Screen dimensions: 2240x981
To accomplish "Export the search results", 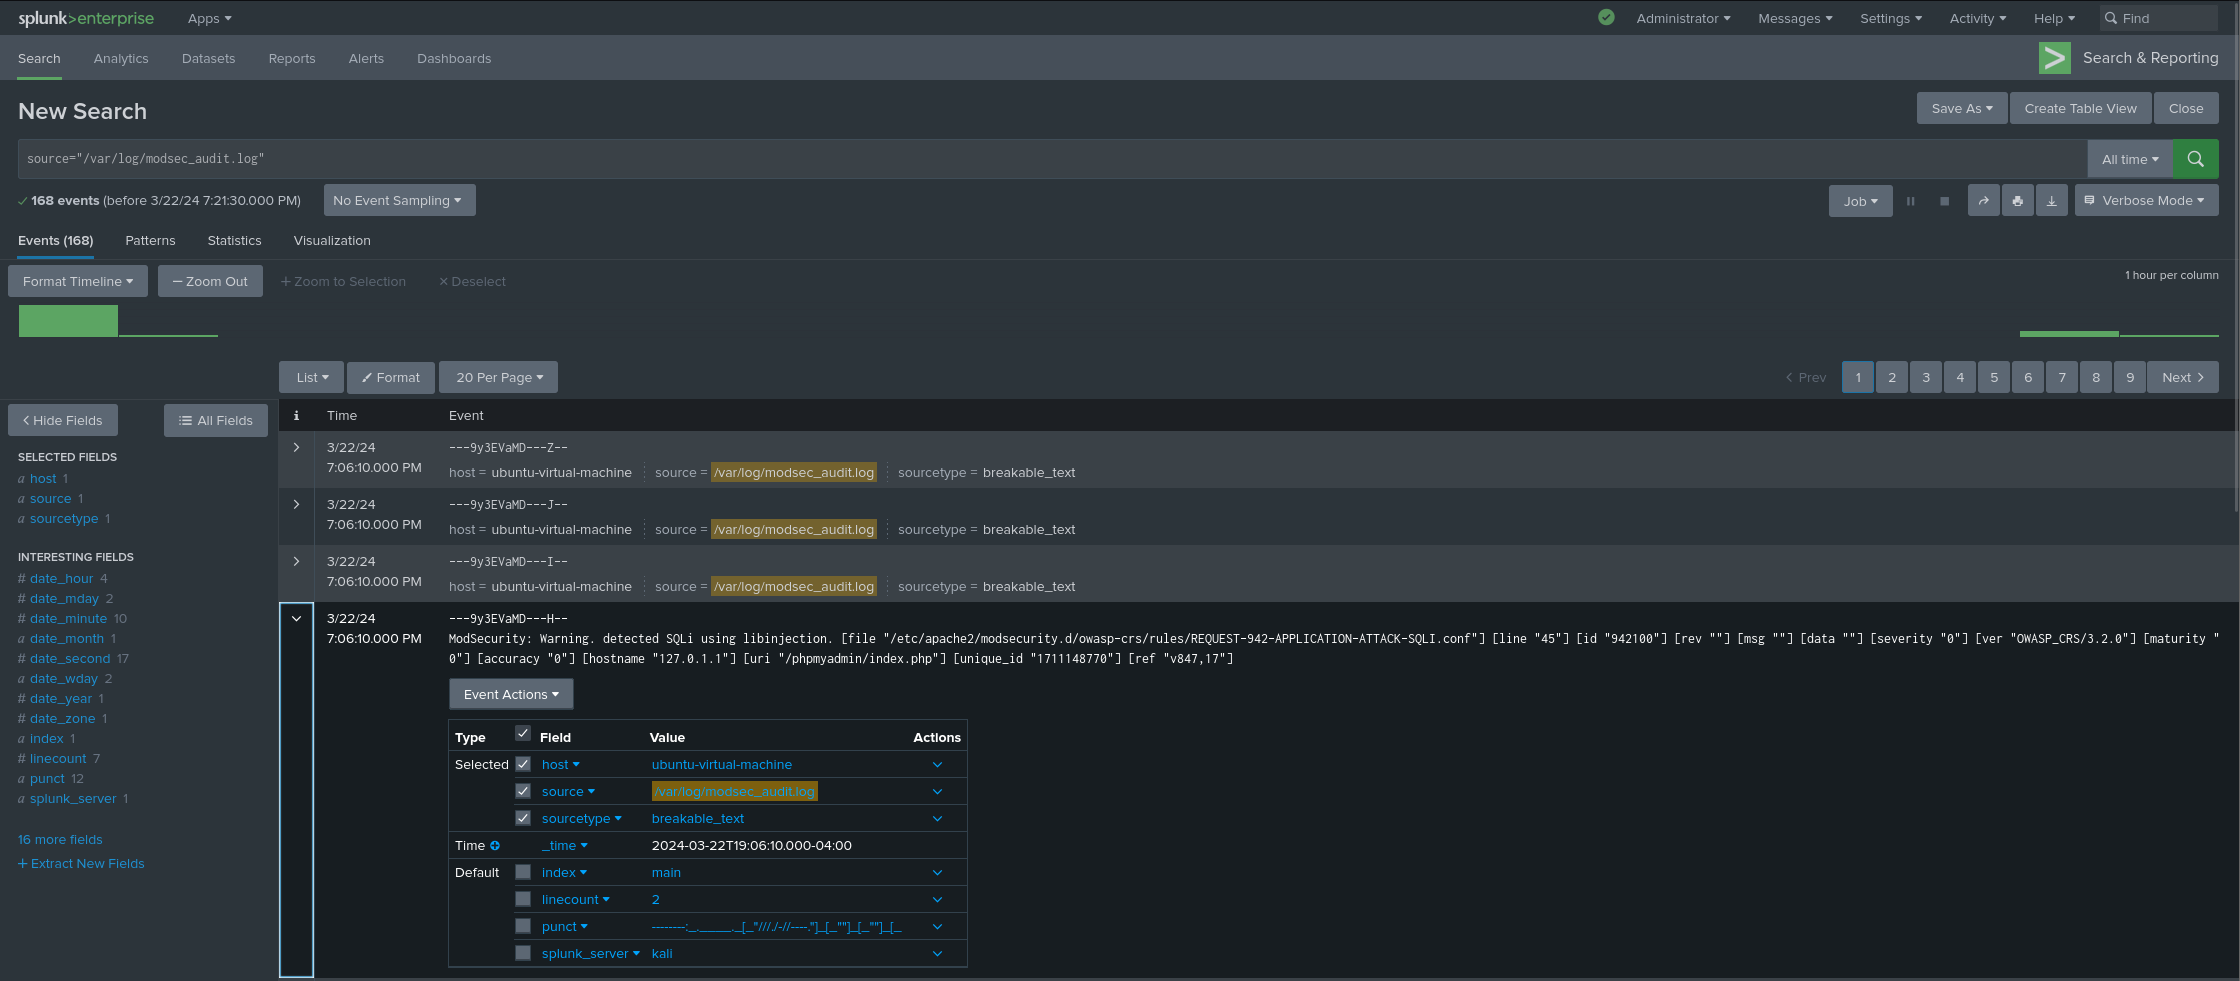I will pos(2051,201).
